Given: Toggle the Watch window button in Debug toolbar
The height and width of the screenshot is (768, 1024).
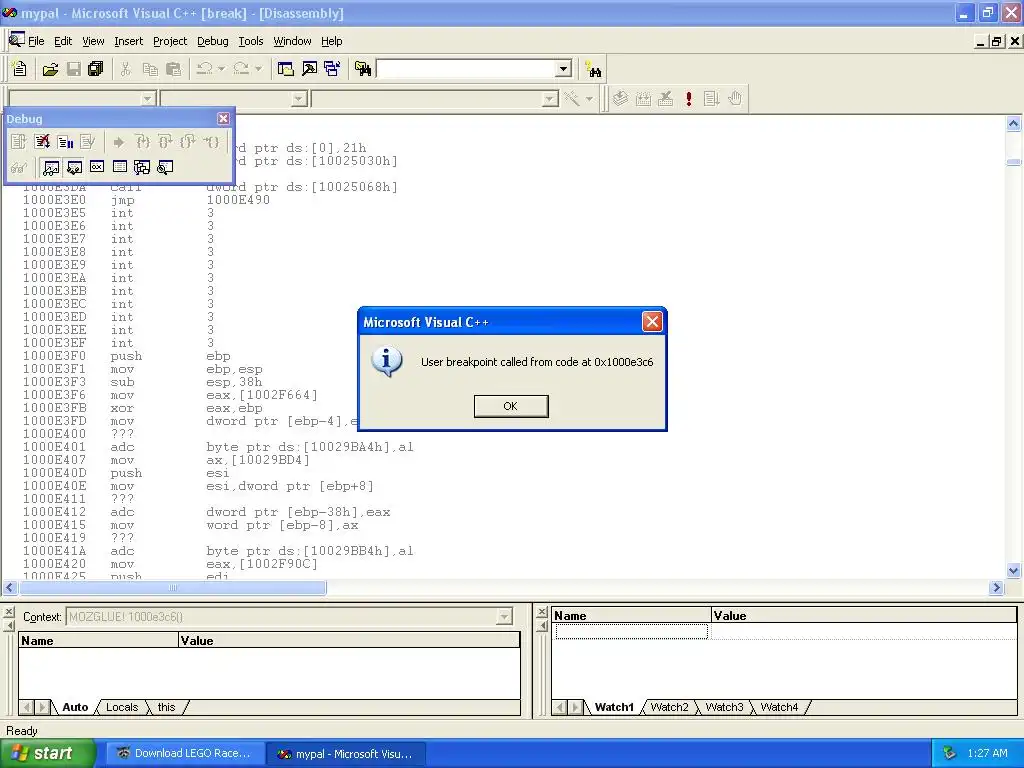Looking at the screenshot, I should tap(51, 168).
